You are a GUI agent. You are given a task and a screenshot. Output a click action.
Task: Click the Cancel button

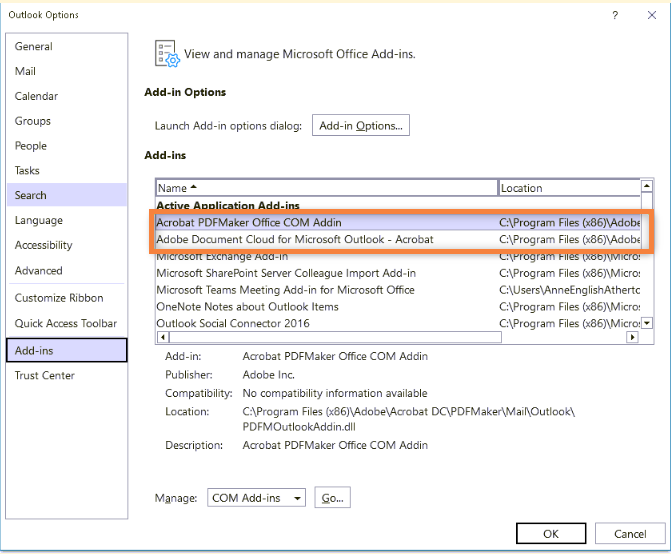click(630, 534)
